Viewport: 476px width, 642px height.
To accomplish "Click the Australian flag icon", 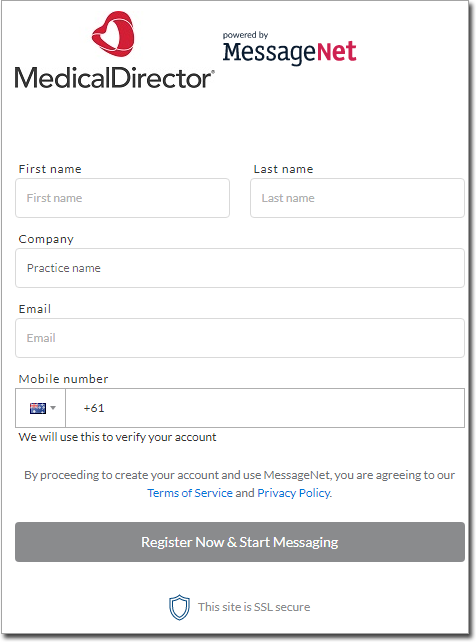I will tap(38, 408).
